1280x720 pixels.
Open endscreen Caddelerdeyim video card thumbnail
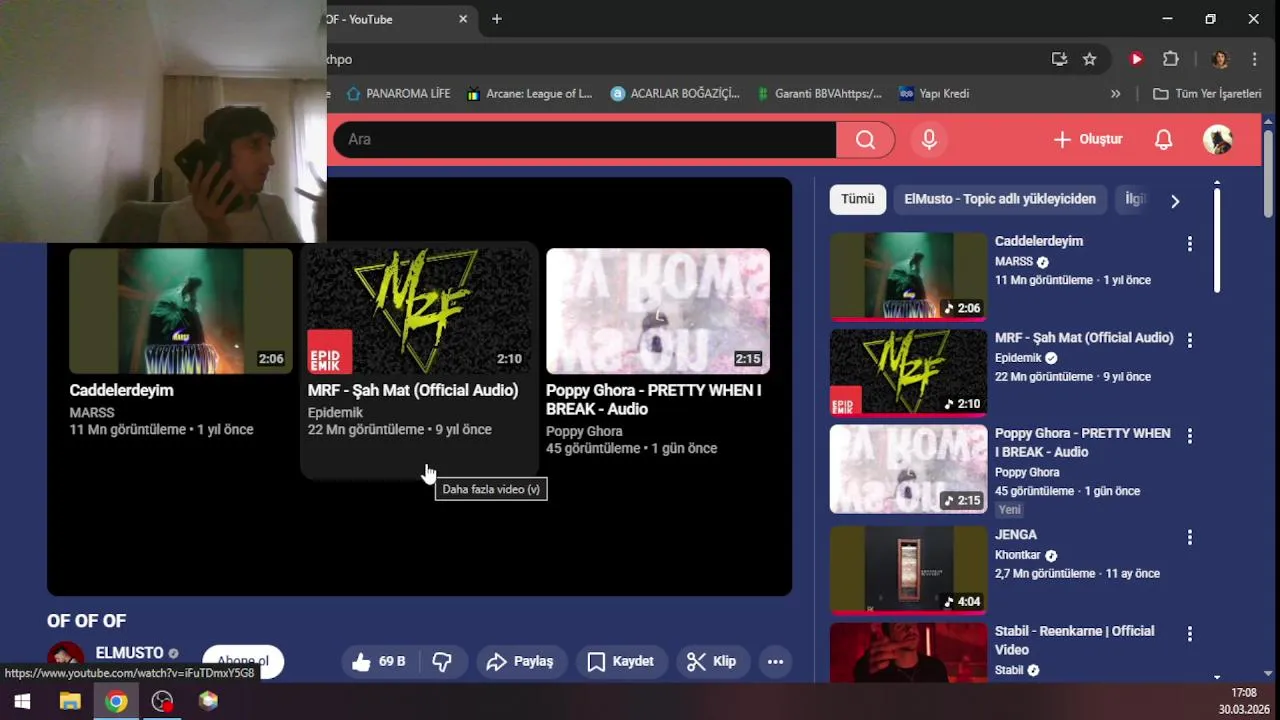pos(181,311)
